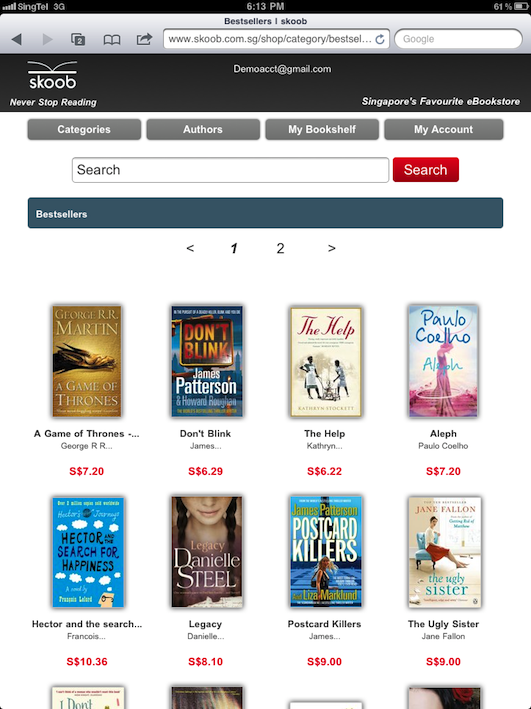This screenshot has width=531, height=709.
Task: Focus the skoob Search text field
Action: pyautogui.click(x=230, y=170)
